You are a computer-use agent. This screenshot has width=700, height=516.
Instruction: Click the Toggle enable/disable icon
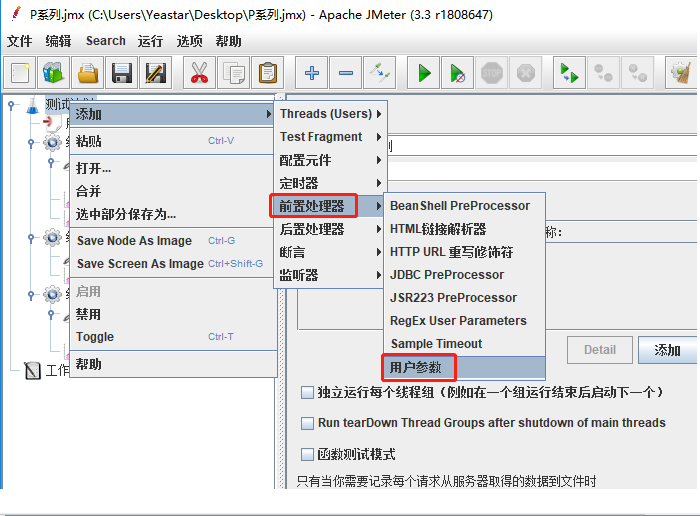pos(379,73)
